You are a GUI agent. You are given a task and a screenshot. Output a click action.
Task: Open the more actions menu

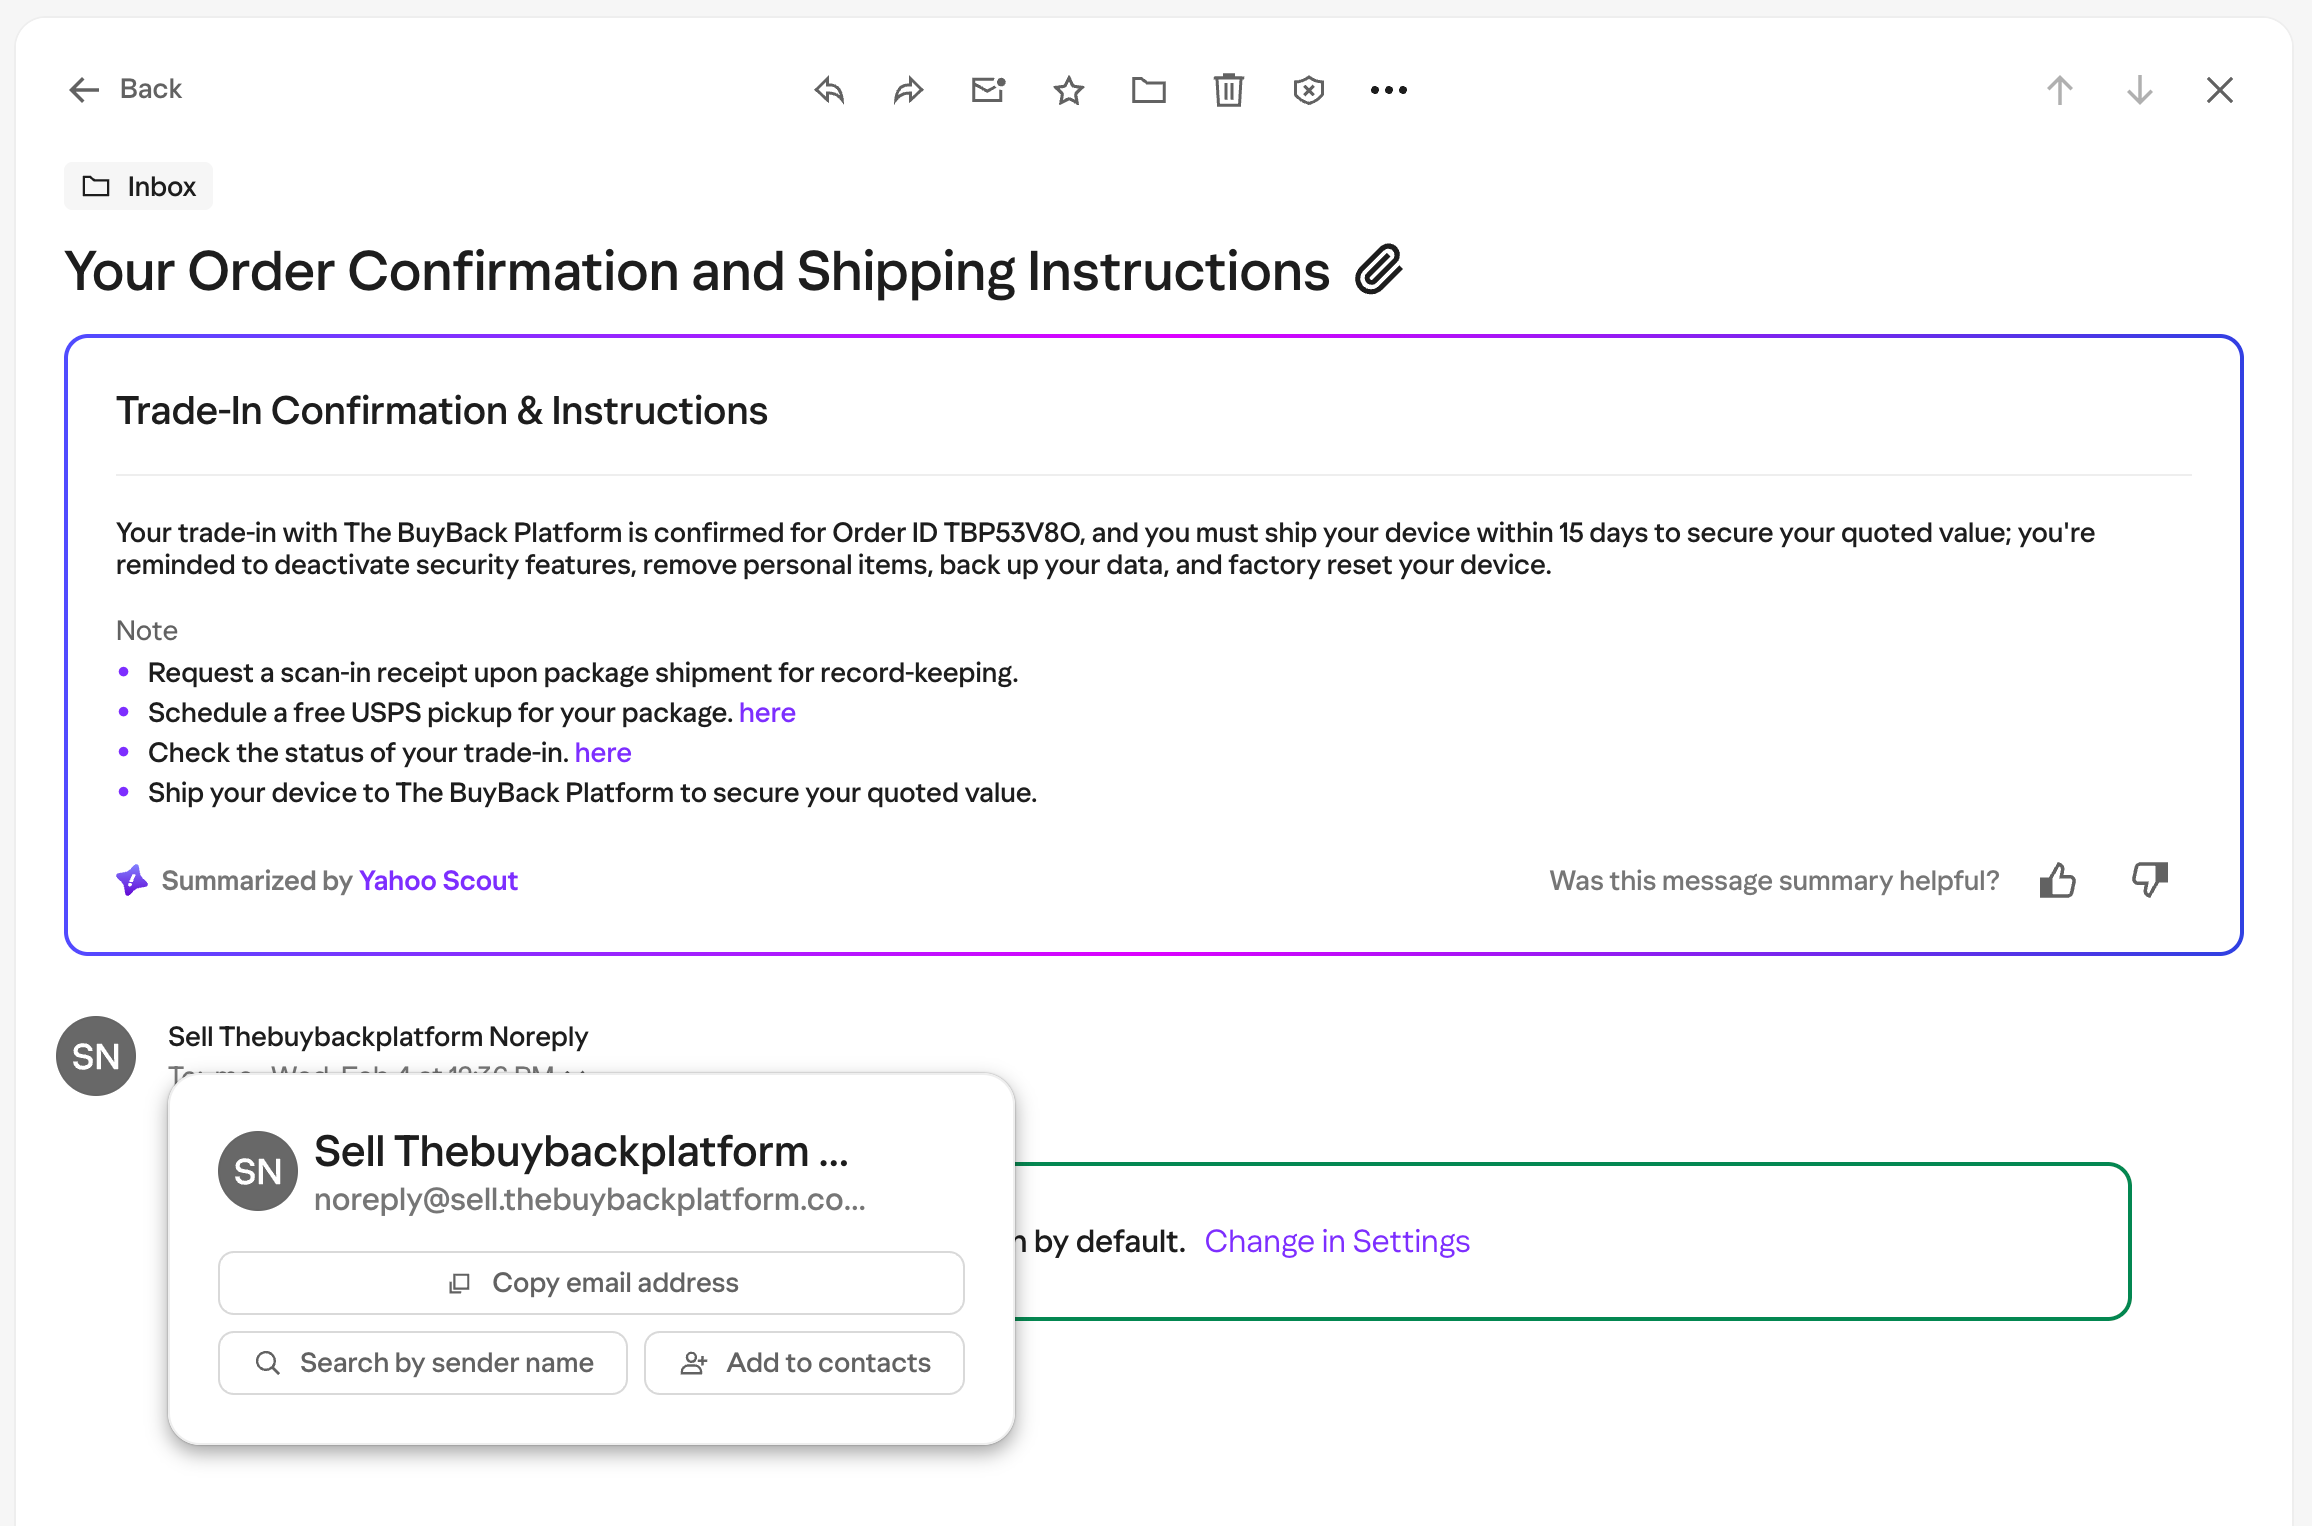coord(1389,90)
